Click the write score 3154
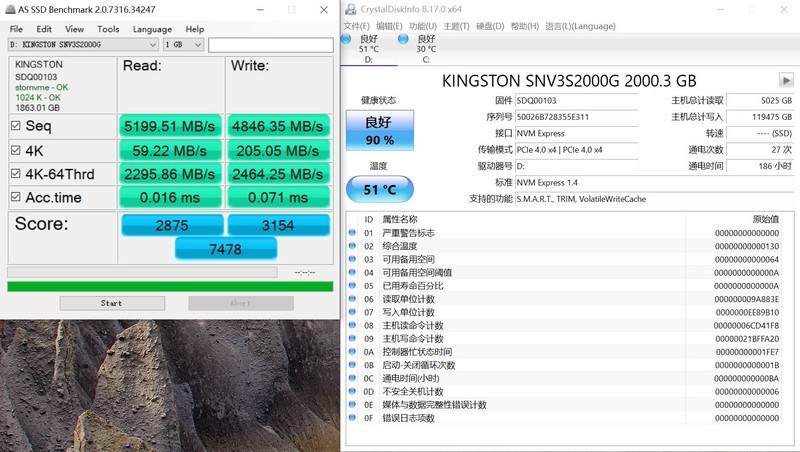Screen dimensions: 800x452 point(278,225)
